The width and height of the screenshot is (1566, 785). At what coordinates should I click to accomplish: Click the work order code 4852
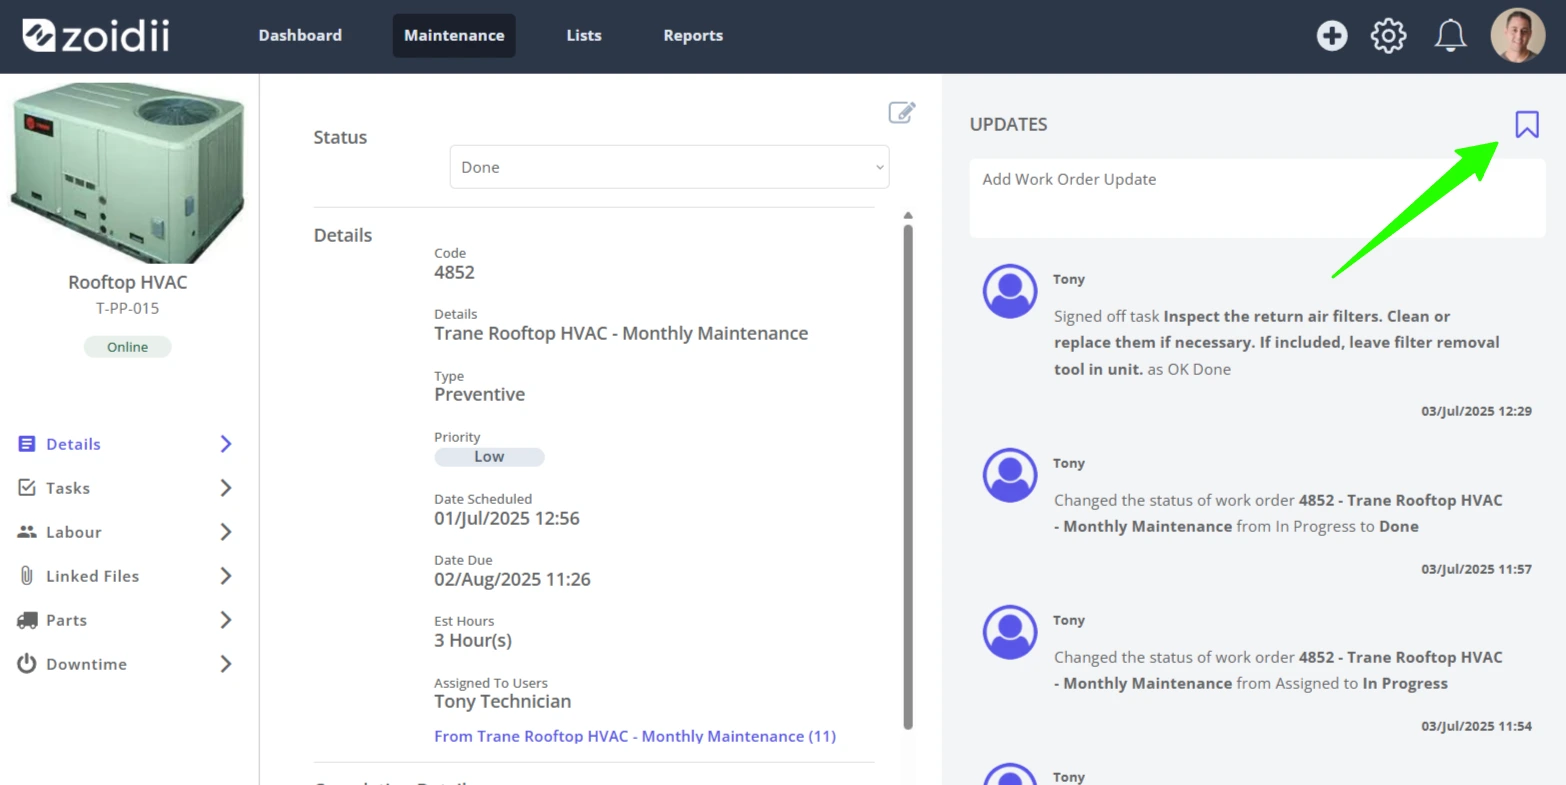[x=454, y=272]
